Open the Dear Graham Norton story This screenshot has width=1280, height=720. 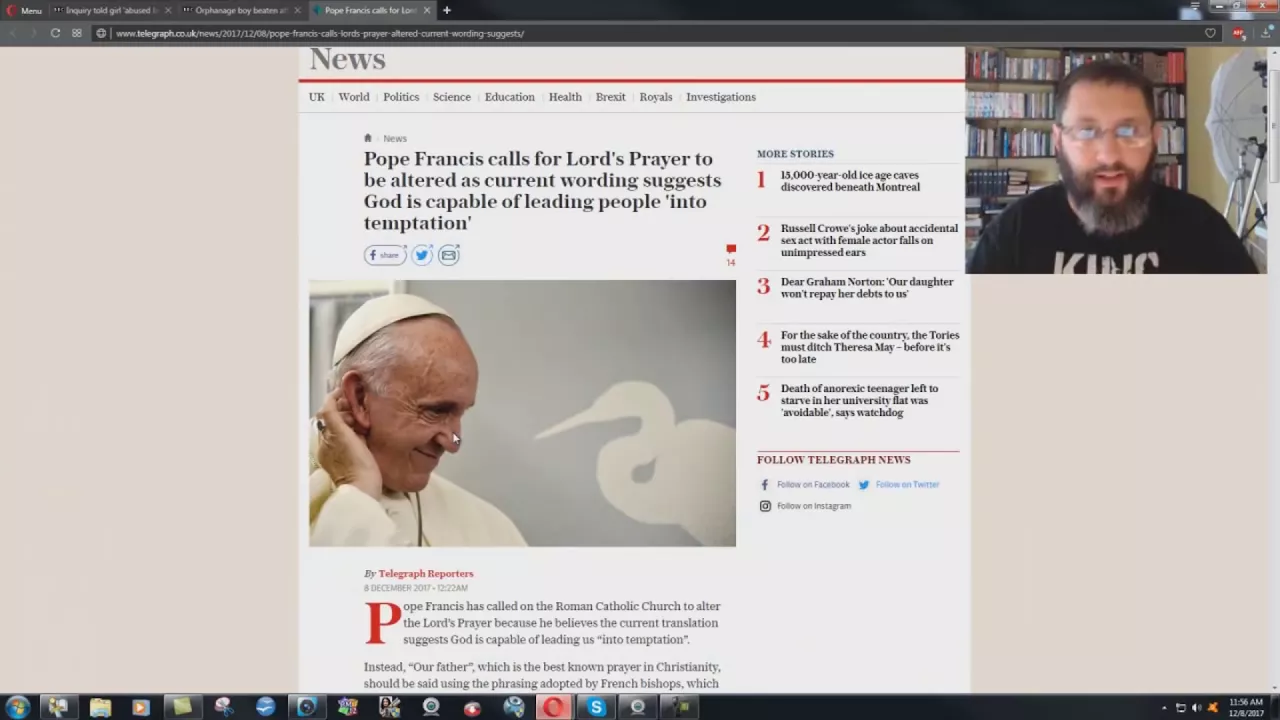[867, 288]
